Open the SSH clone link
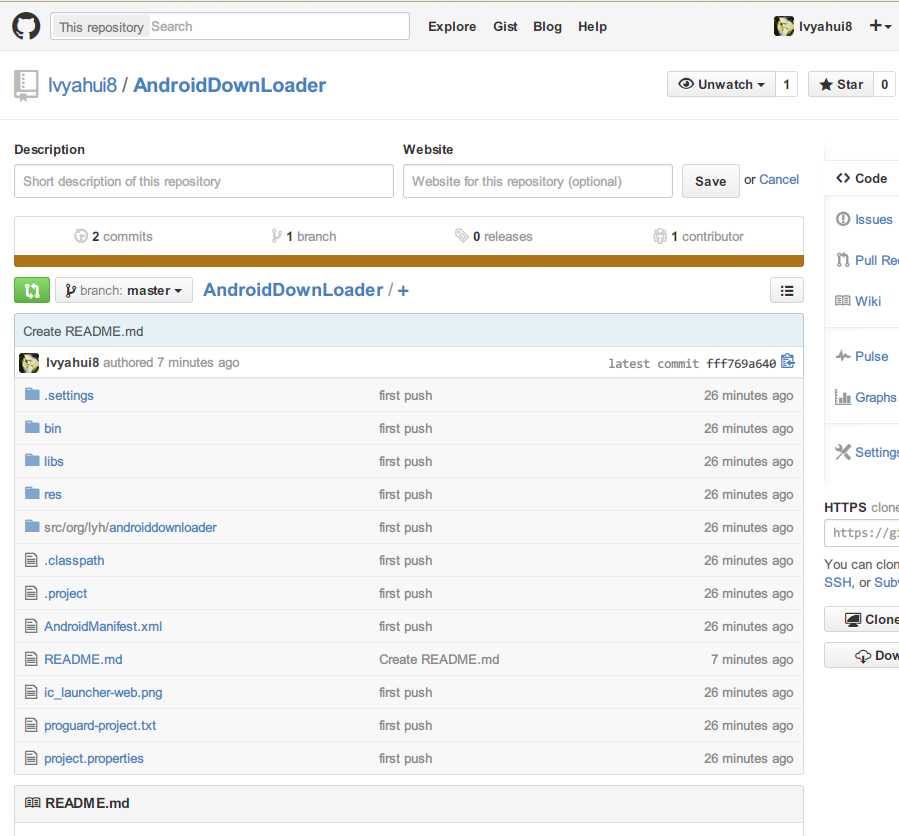The image size is (899, 836). point(838,582)
